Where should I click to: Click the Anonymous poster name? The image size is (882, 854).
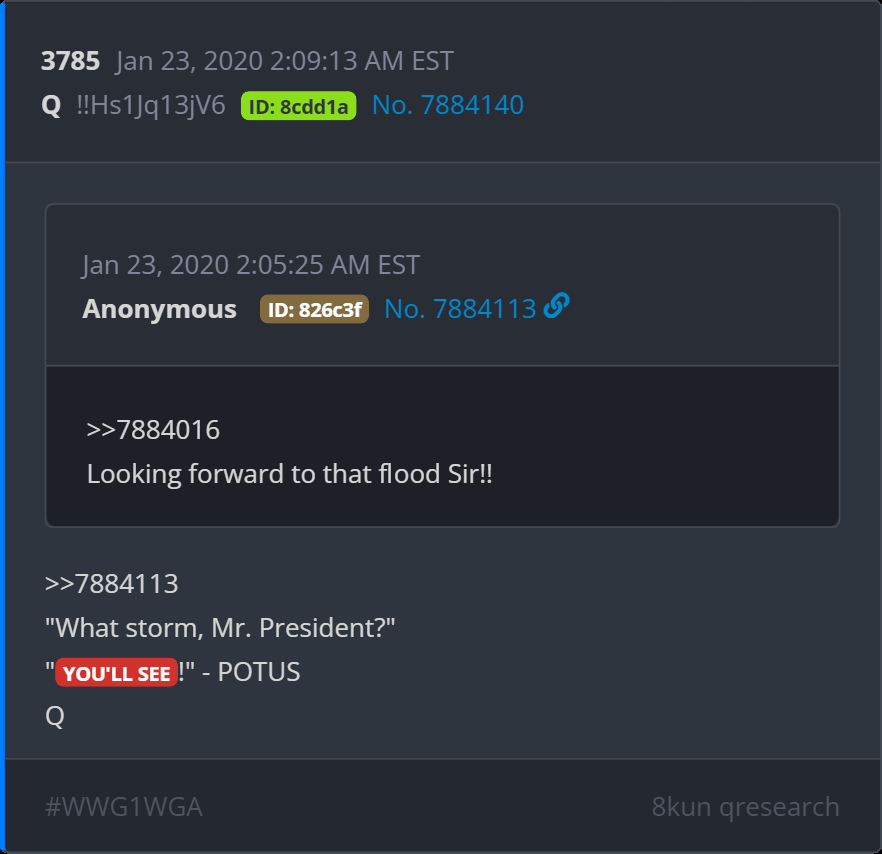pyautogui.click(x=159, y=309)
